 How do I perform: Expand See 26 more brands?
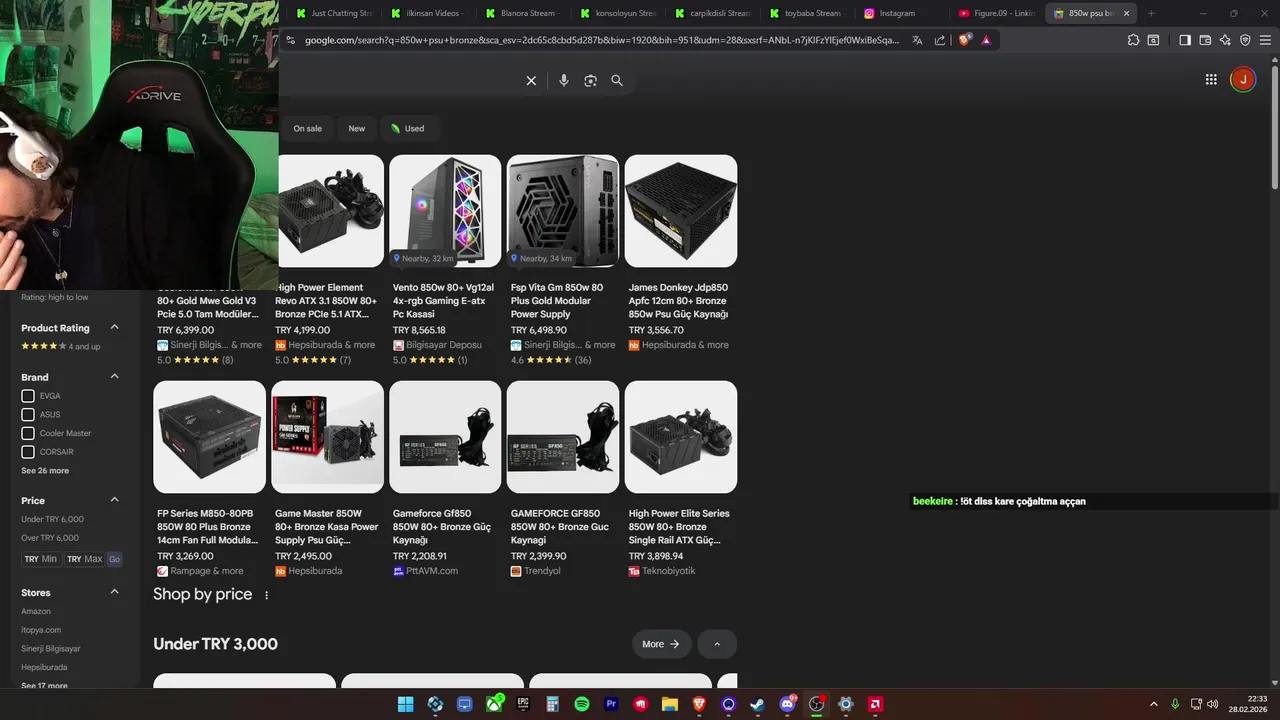click(45, 470)
